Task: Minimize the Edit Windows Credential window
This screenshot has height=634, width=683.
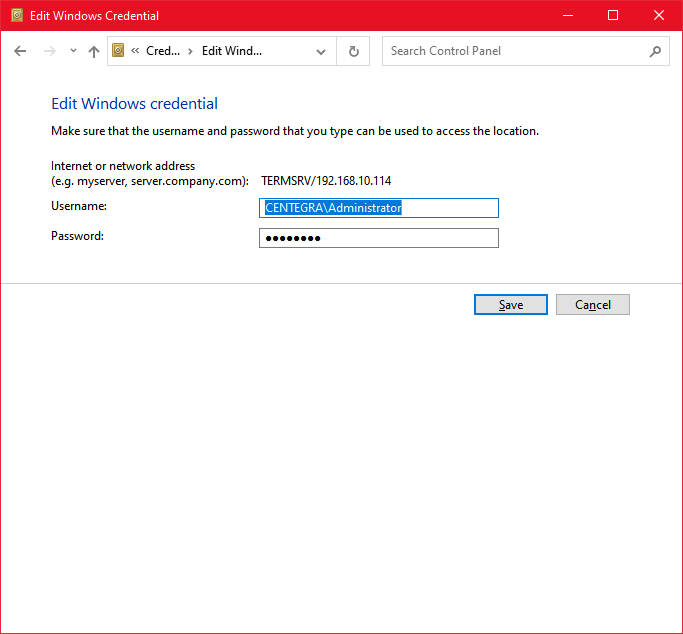Action: click(567, 16)
